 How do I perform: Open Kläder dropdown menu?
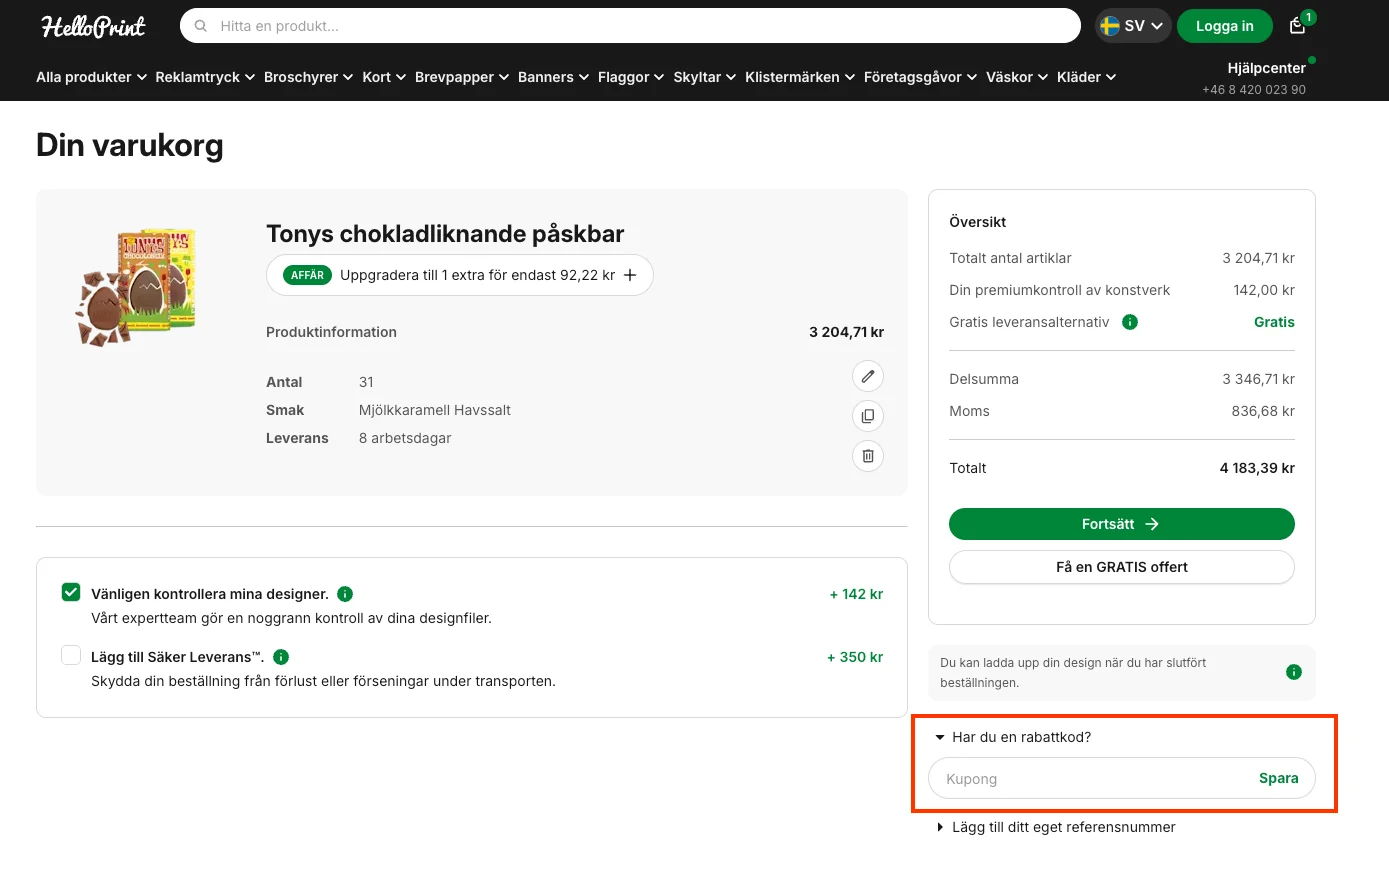click(x=1087, y=77)
